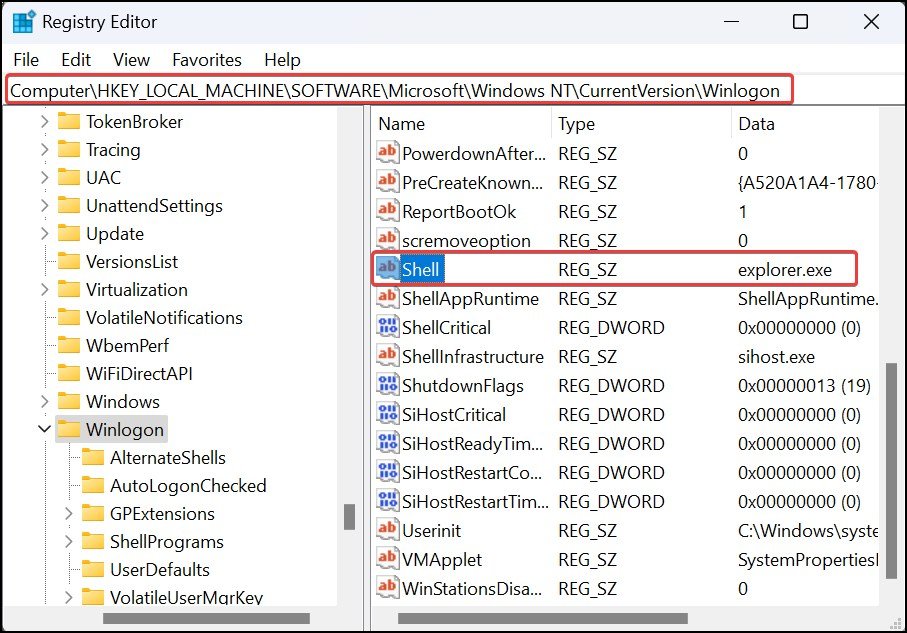Click the Winlogon folder icon in tree
The width and height of the screenshot is (907, 633).
coord(69,429)
